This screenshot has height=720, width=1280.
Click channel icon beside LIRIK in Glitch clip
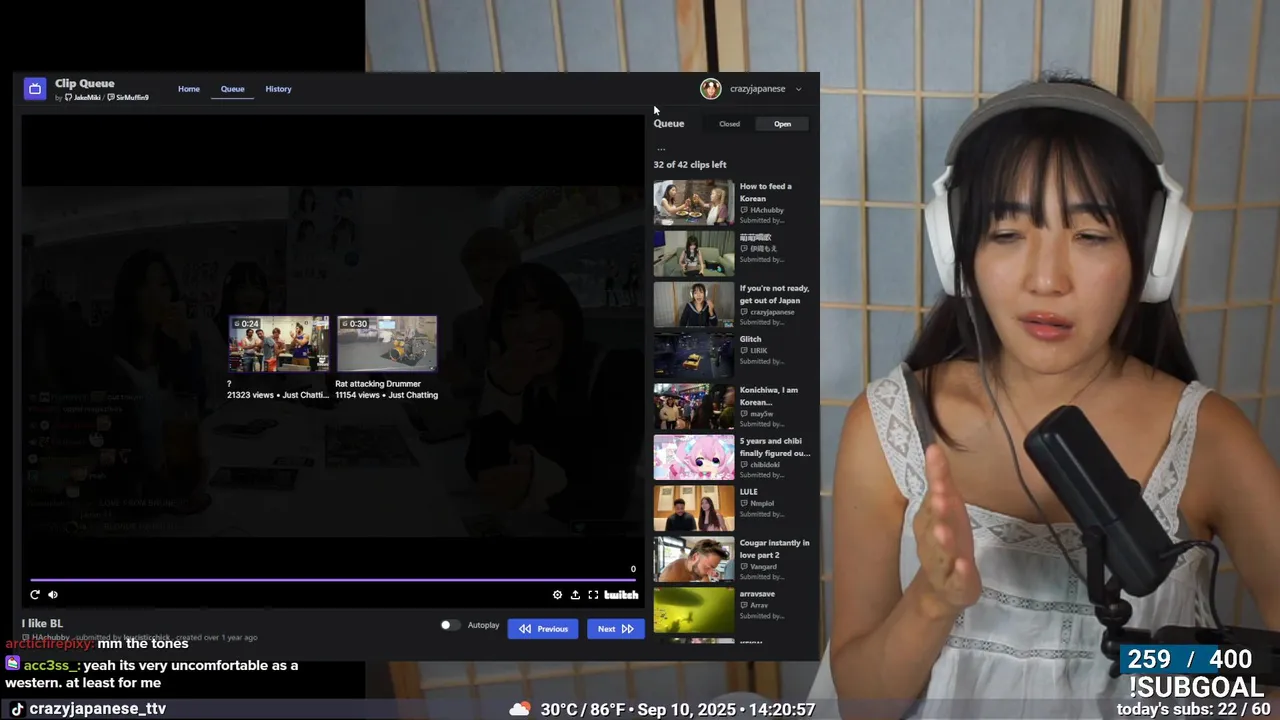744,350
